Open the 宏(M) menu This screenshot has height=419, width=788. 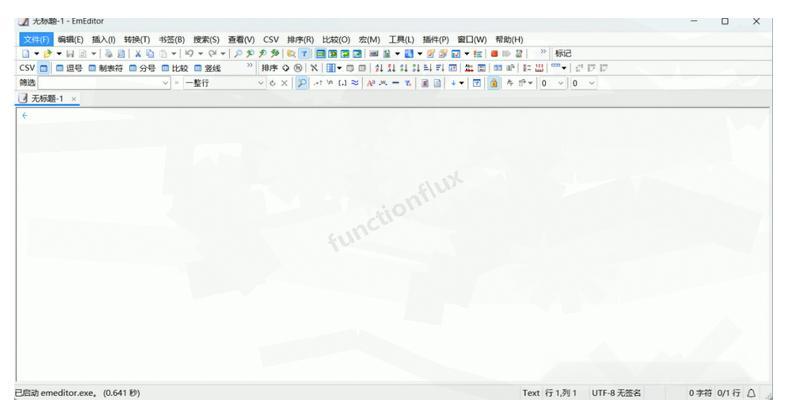[x=369, y=39]
